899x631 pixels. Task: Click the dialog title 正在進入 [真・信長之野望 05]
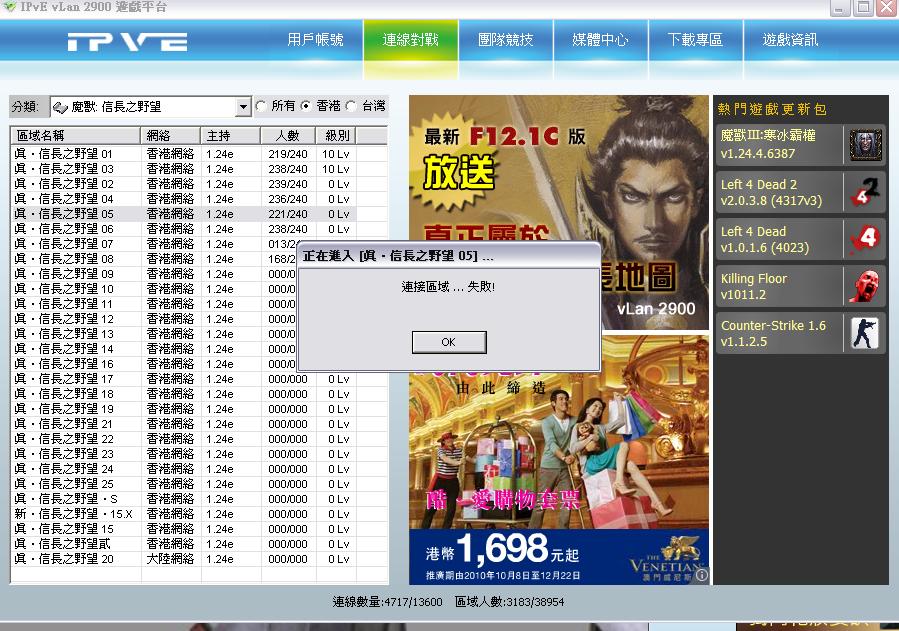(x=398, y=256)
